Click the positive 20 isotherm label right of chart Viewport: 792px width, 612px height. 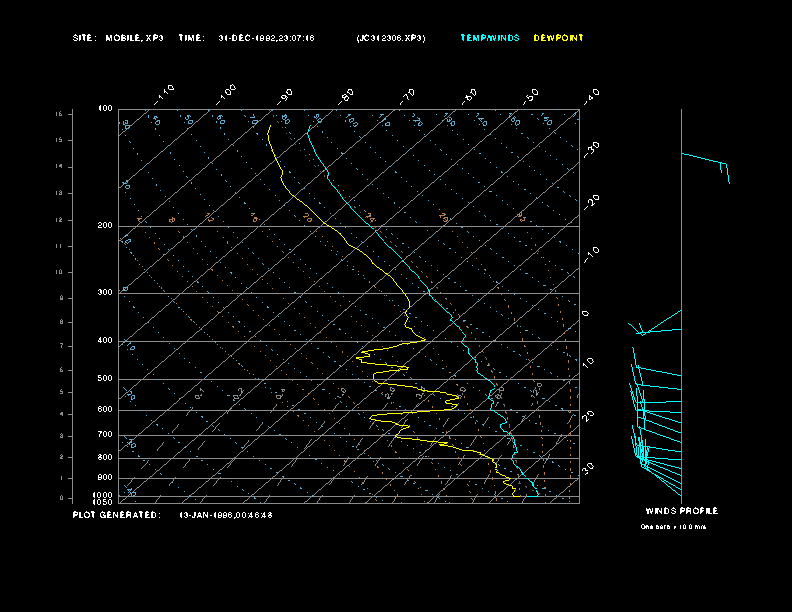tap(588, 416)
